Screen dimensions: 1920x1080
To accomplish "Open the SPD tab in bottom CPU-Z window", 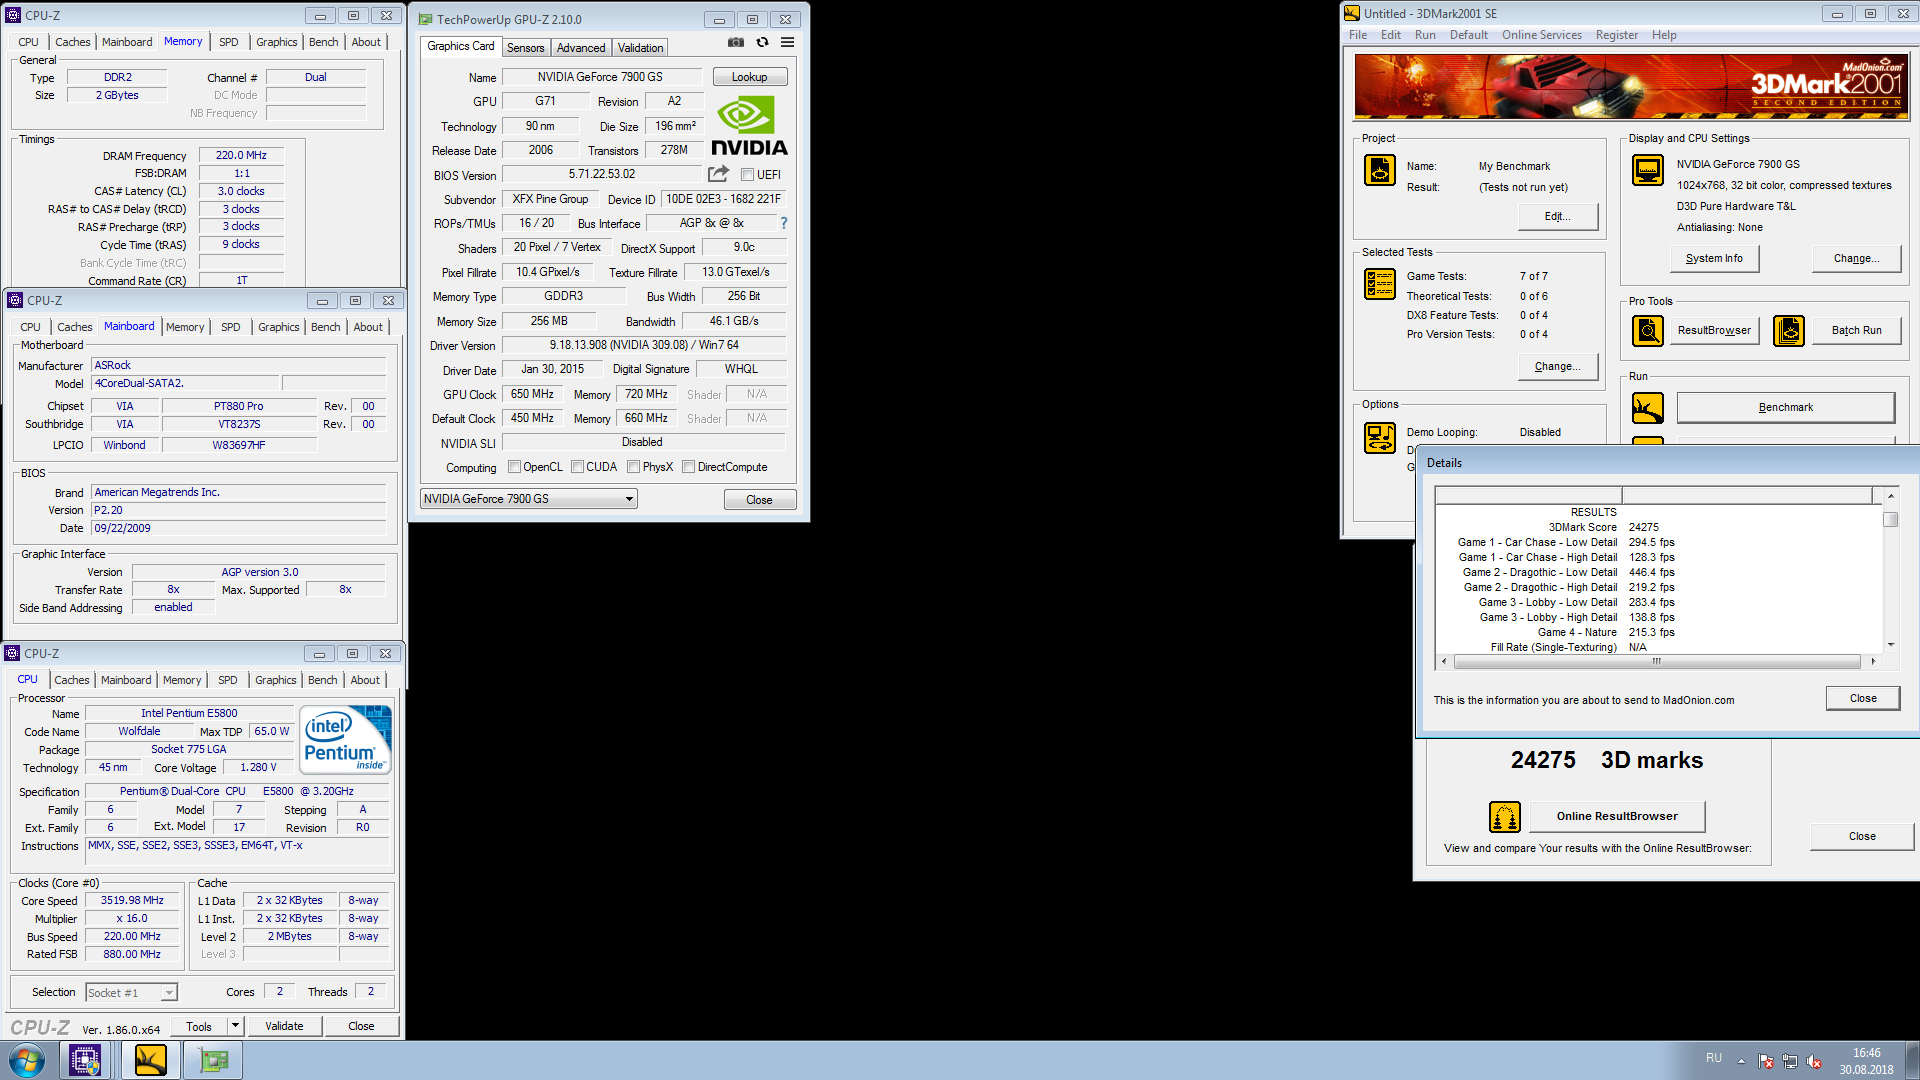I will (228, 680).
